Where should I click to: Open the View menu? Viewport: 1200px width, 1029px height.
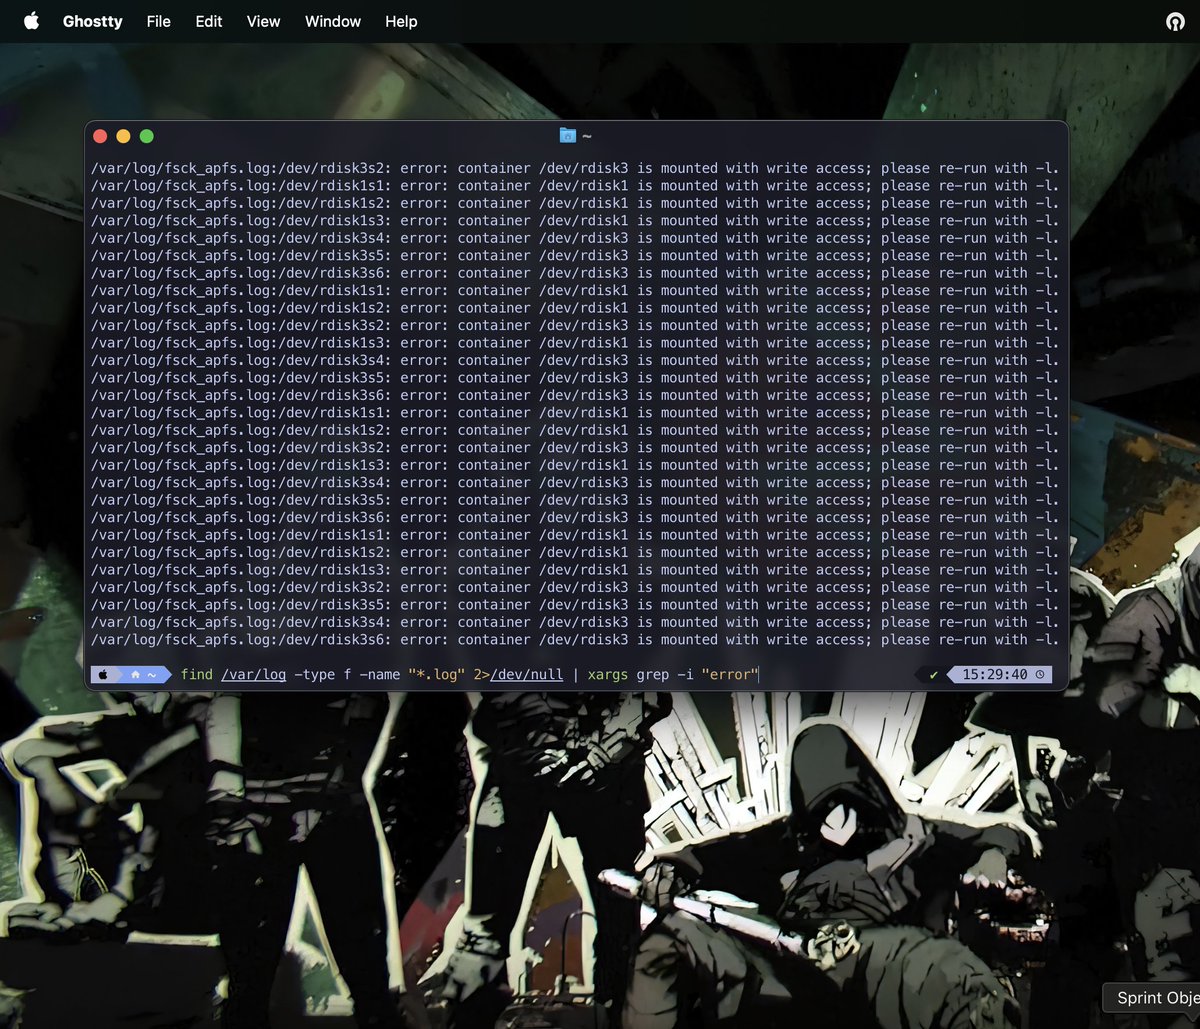click(x=264, y=21)
